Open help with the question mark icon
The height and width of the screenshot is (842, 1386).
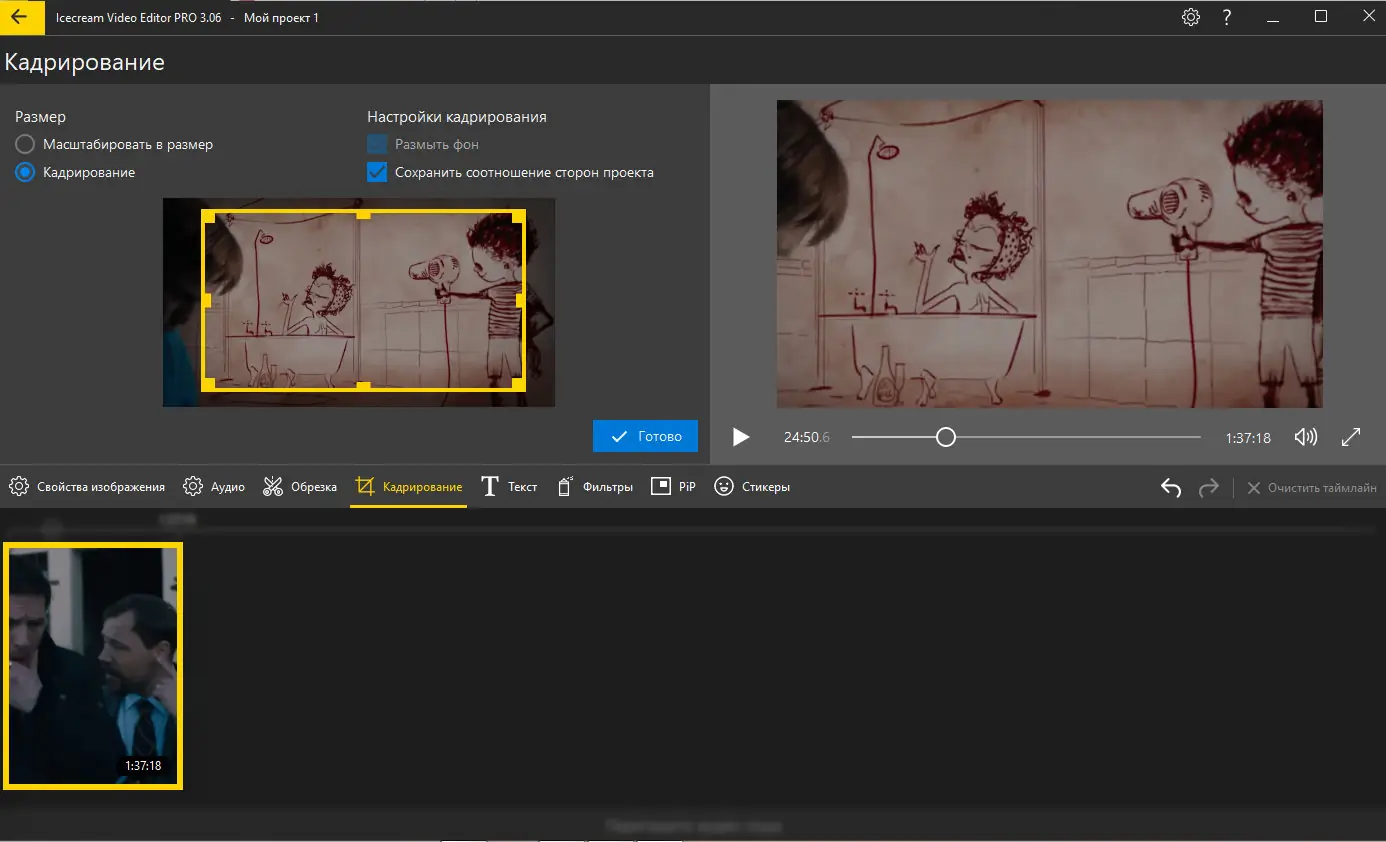1226,17
